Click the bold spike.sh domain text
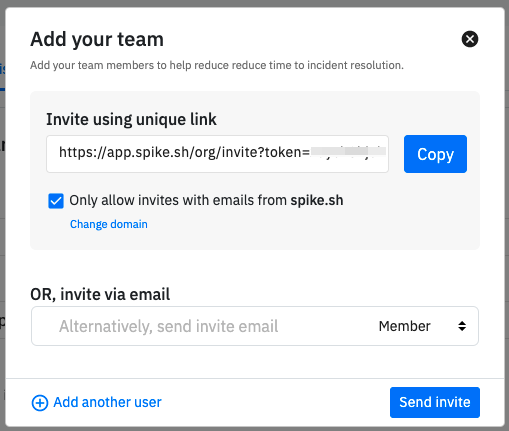 tap(317, 200)
